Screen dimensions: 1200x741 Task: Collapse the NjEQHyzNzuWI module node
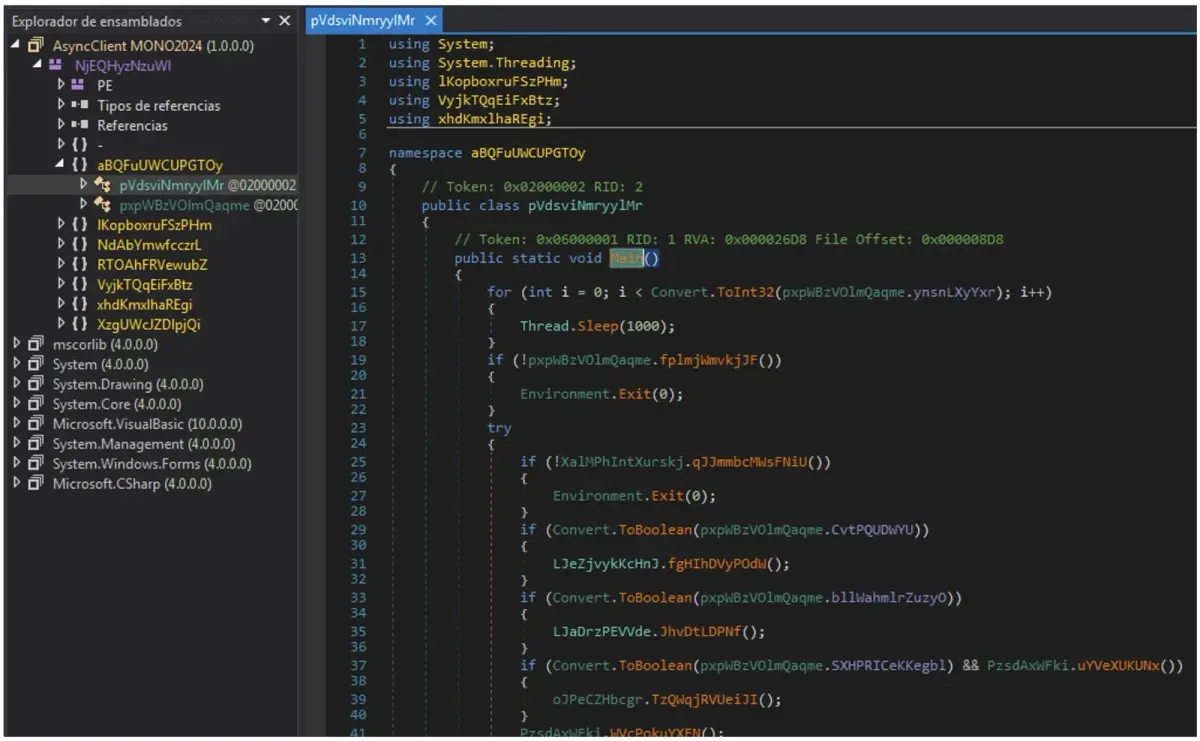pyautogui.click(x=37, y=66)
